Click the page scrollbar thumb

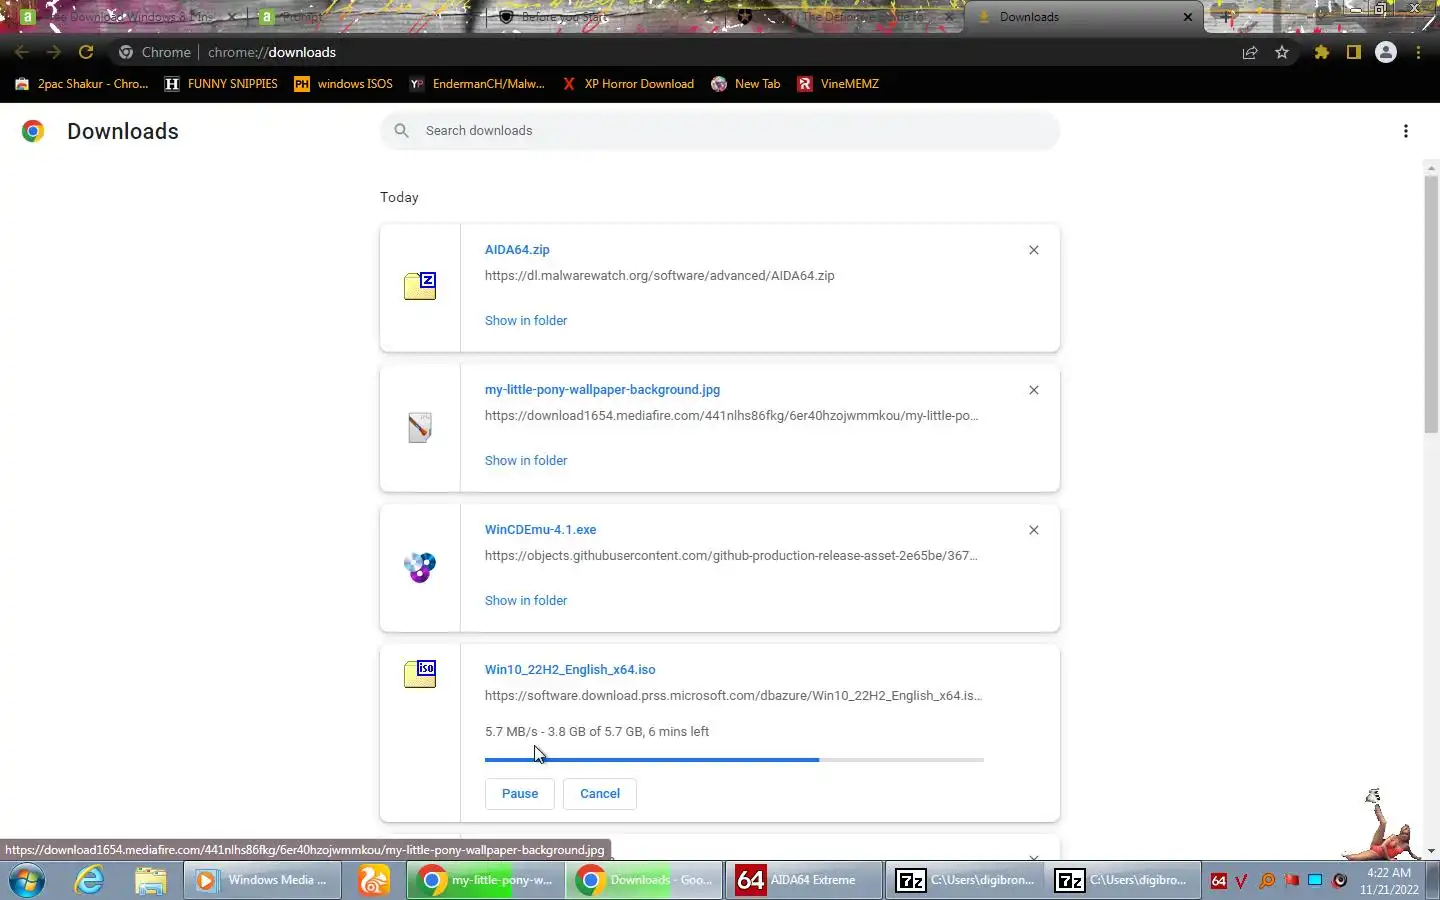[x=1431, y=304]
